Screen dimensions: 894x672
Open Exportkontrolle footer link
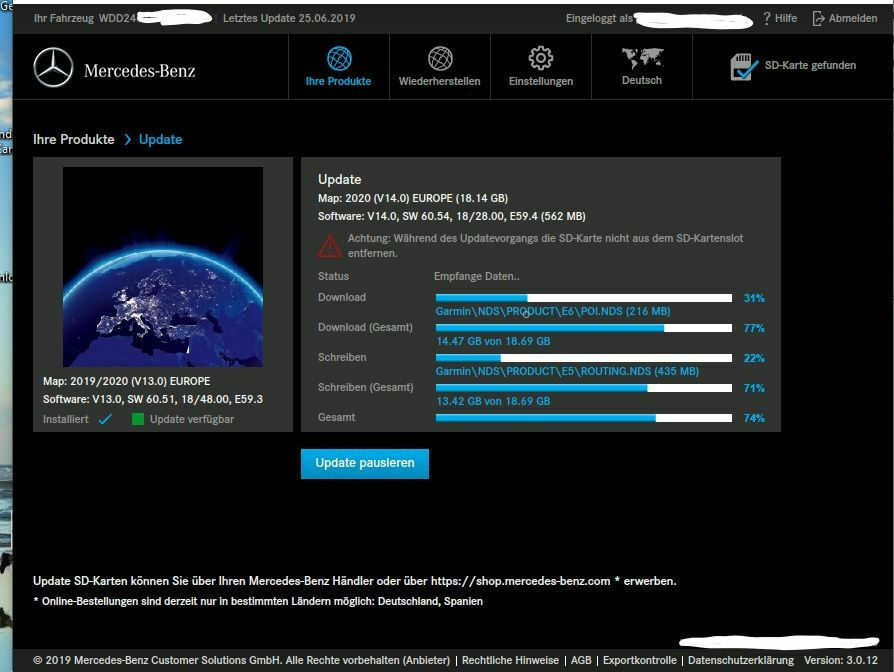640,660
